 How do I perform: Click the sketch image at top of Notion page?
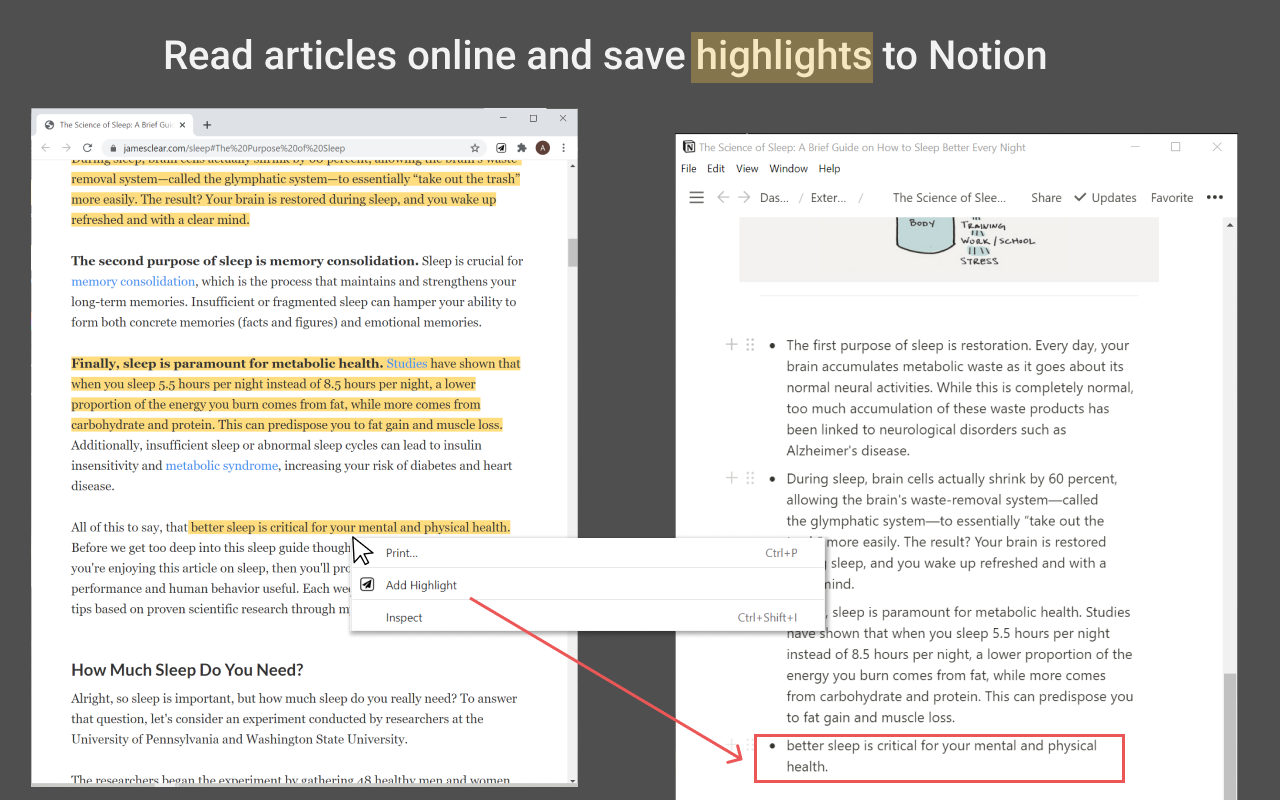[x=949, y=250]
